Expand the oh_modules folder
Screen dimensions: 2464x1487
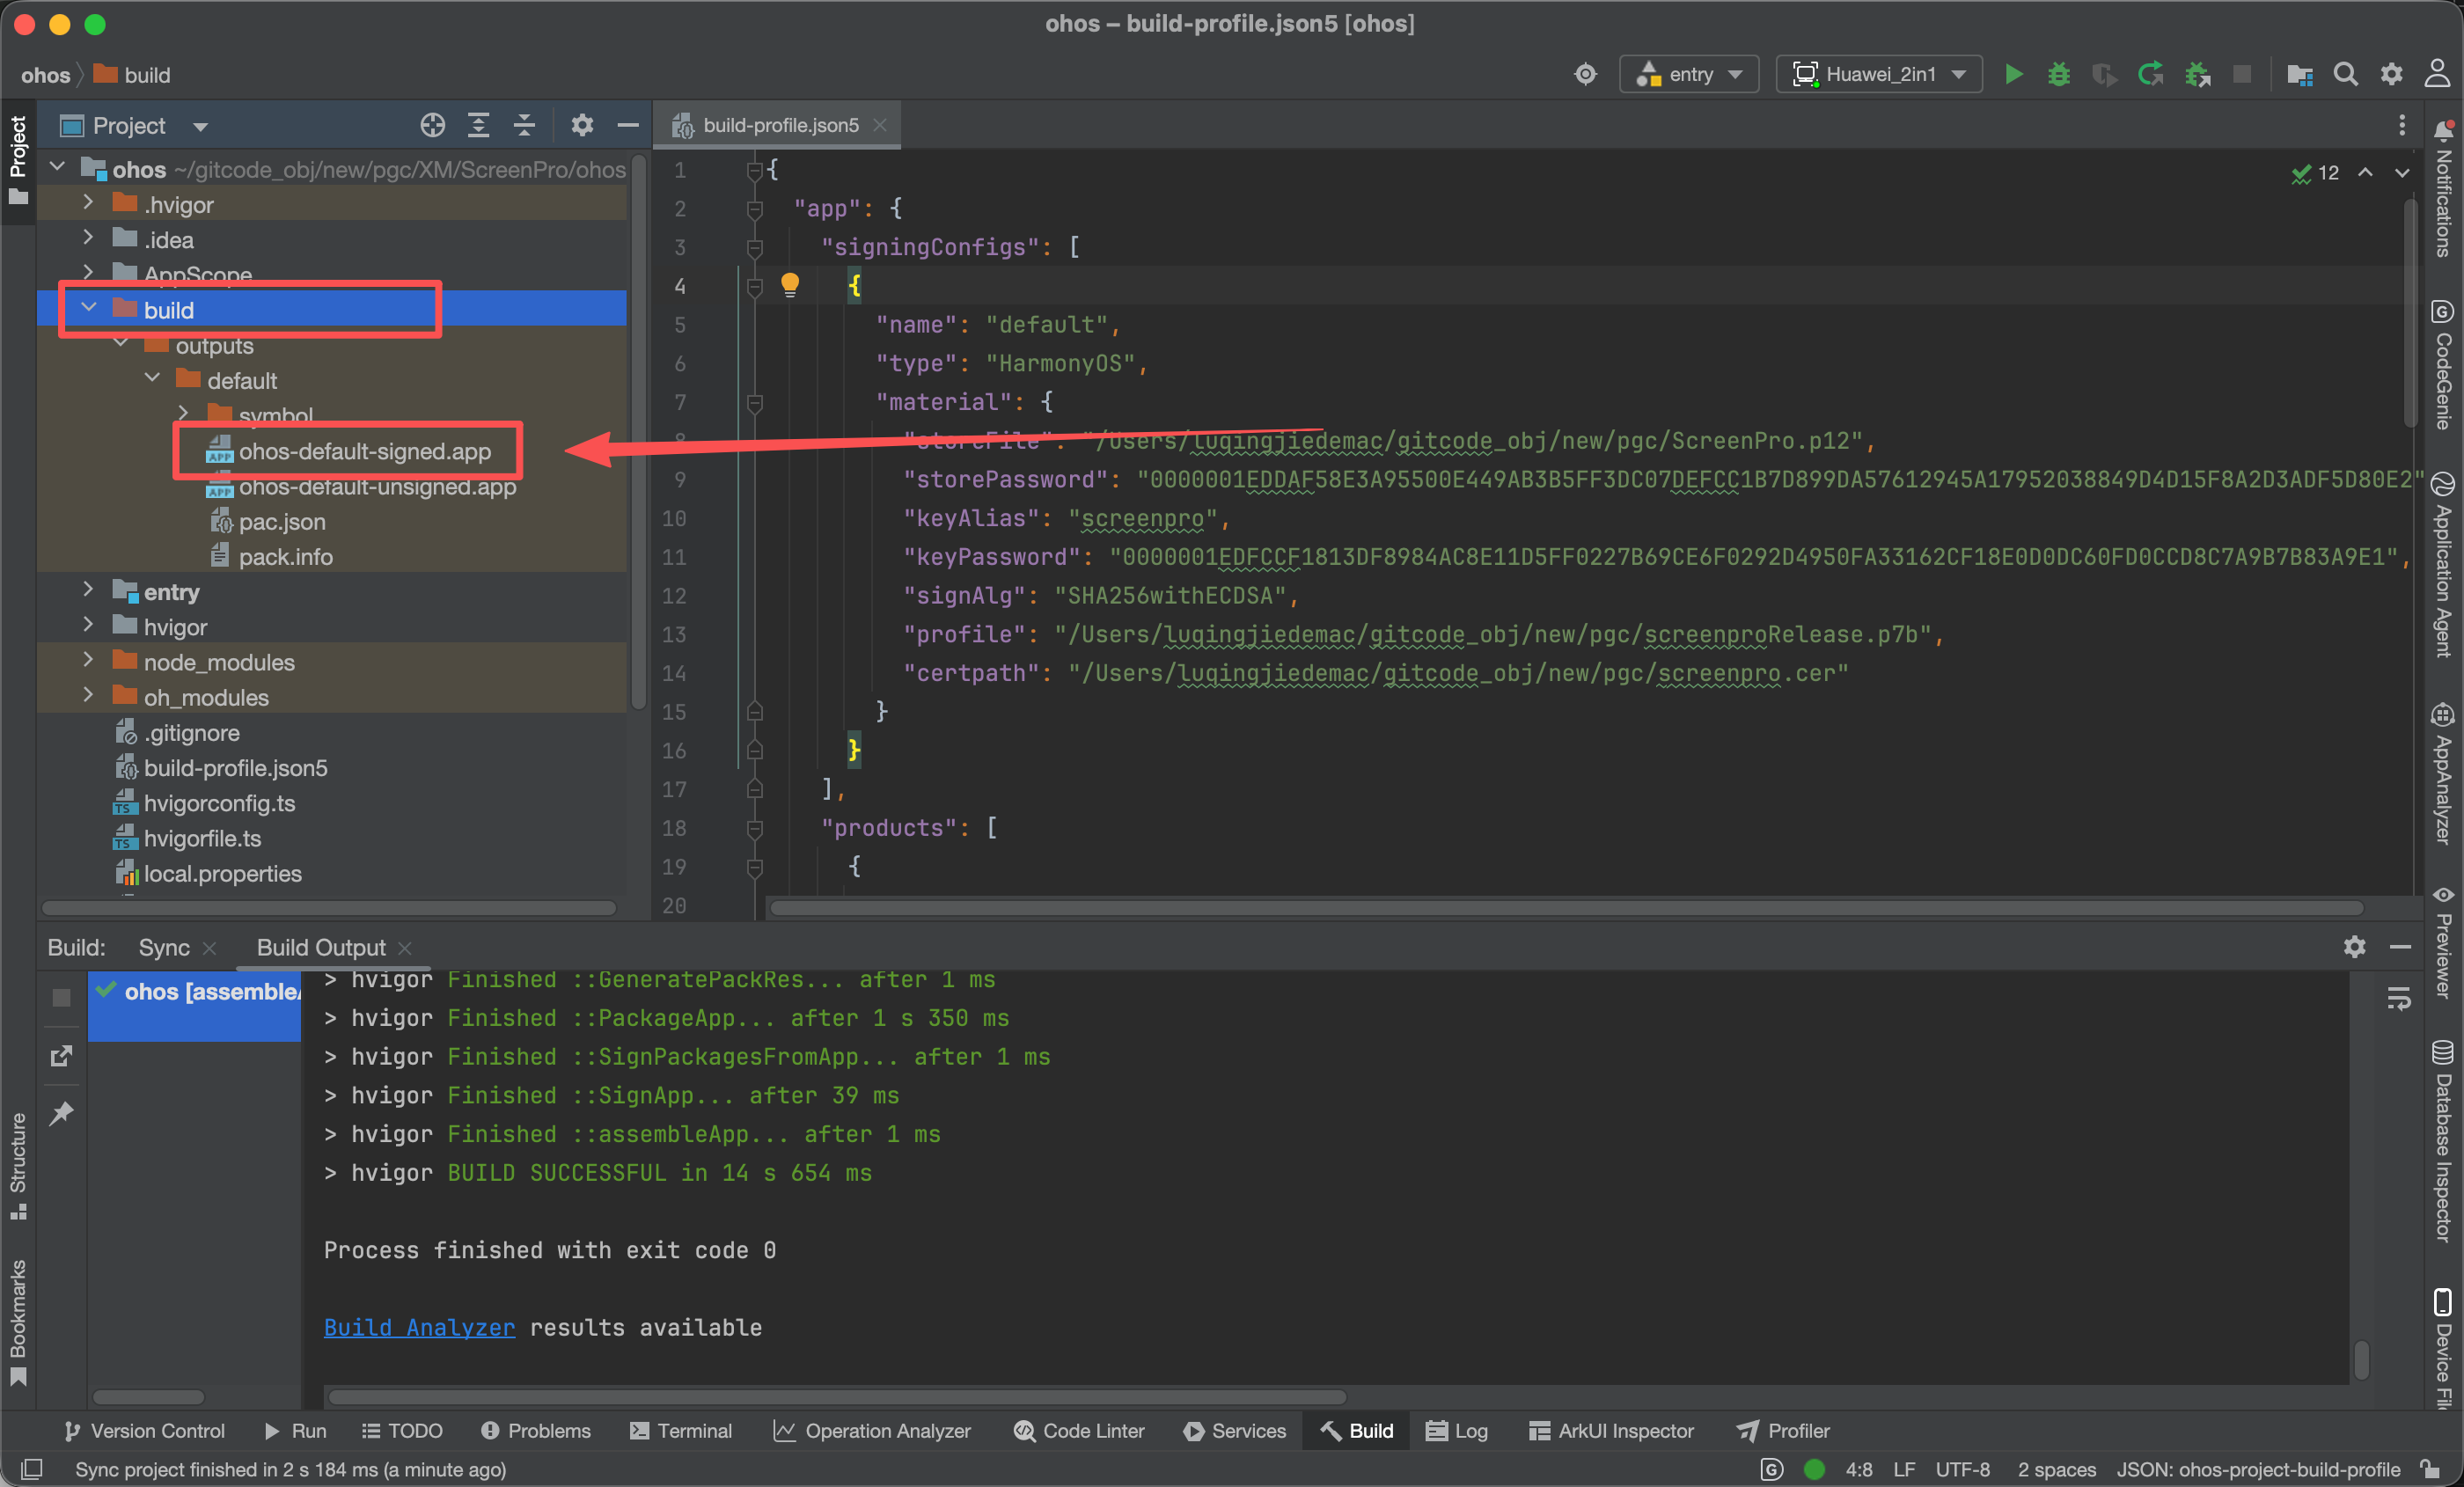88,696
